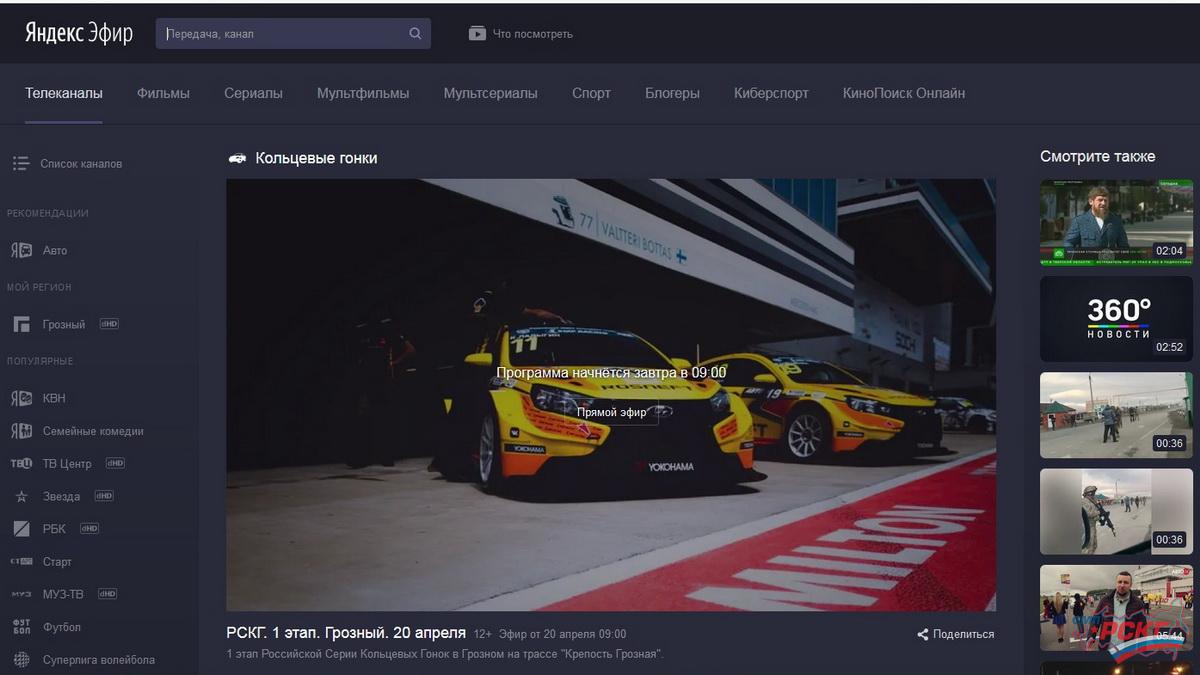
Task: Click the Семейные комедии channel icon
Action: pyautogui.click(x=21, y=431)
